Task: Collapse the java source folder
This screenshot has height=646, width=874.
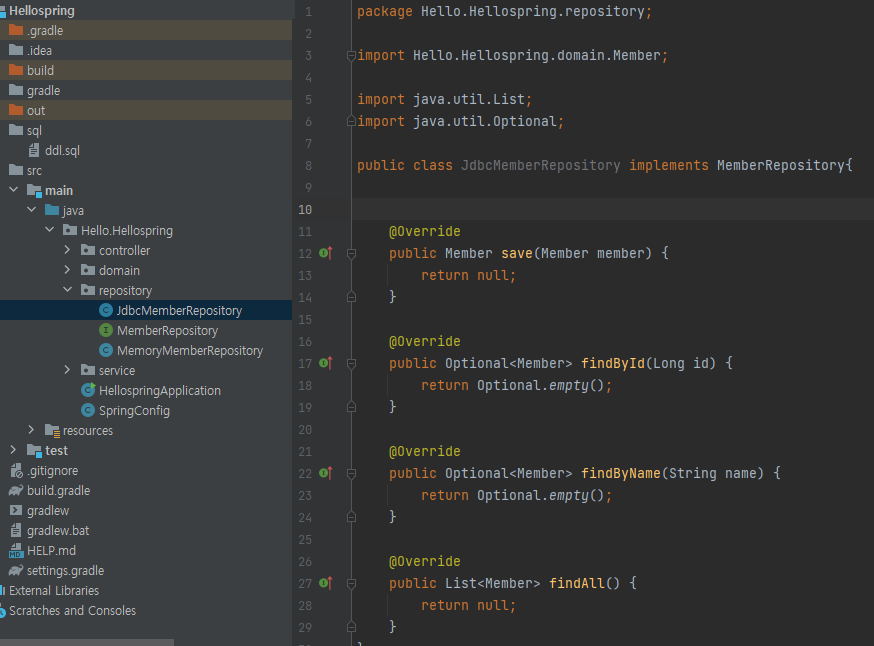Action: 32,210
